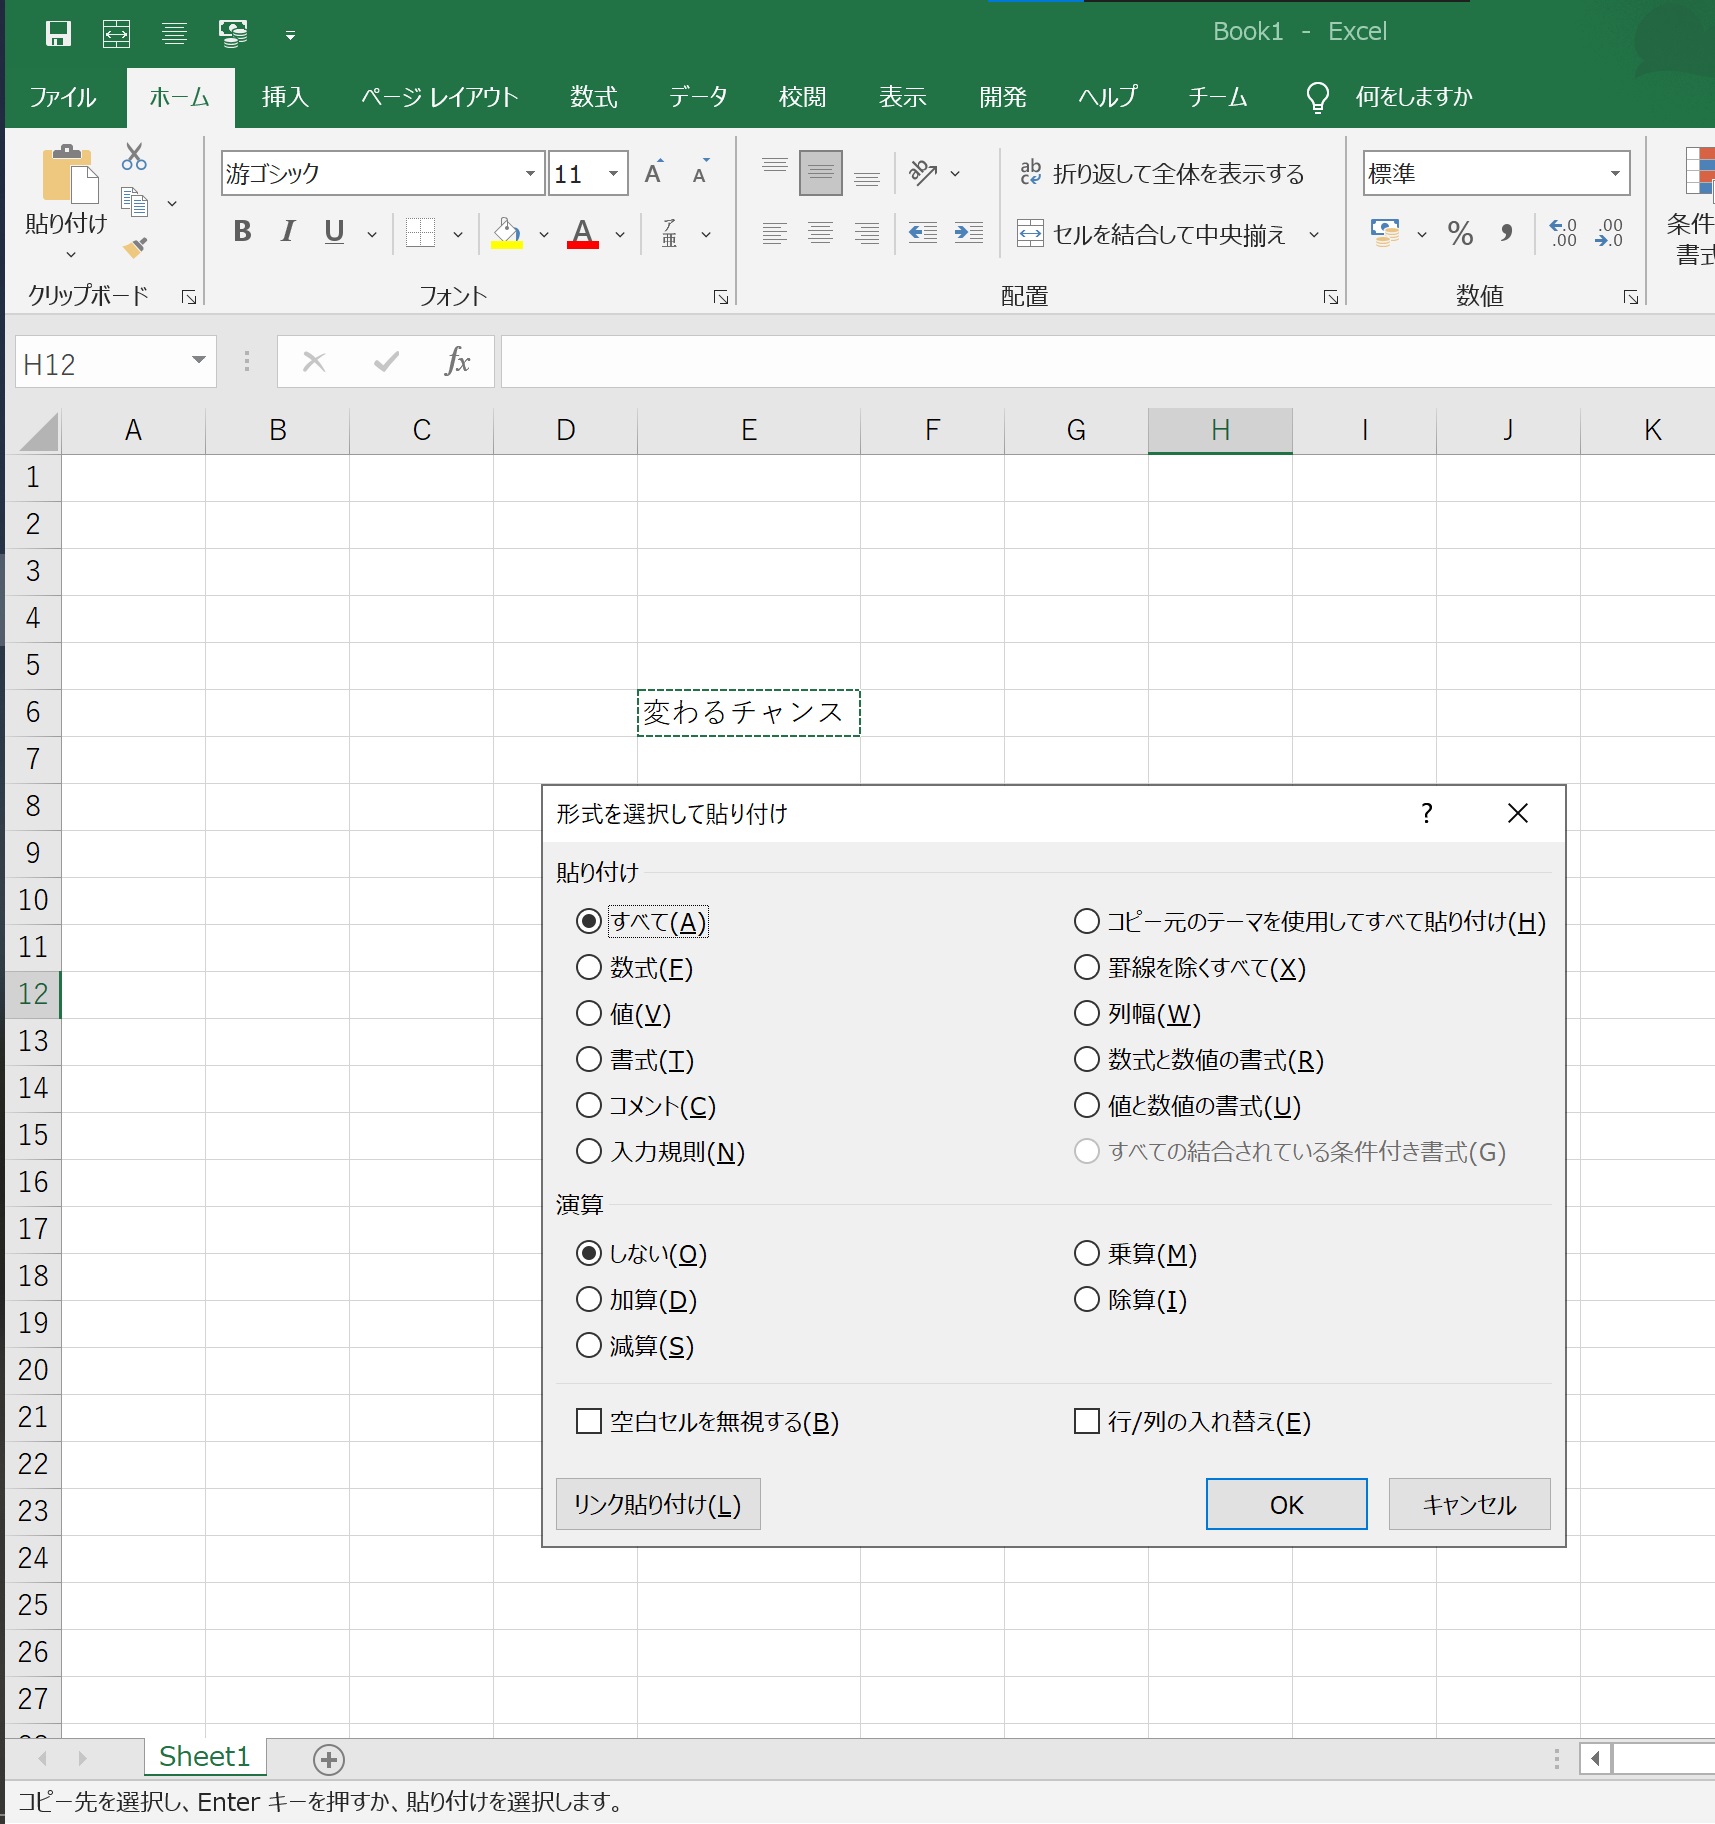This screenshot has width=1715, height=1824.
Task: Click the decrease indent icon
Action: coord(922,234)
